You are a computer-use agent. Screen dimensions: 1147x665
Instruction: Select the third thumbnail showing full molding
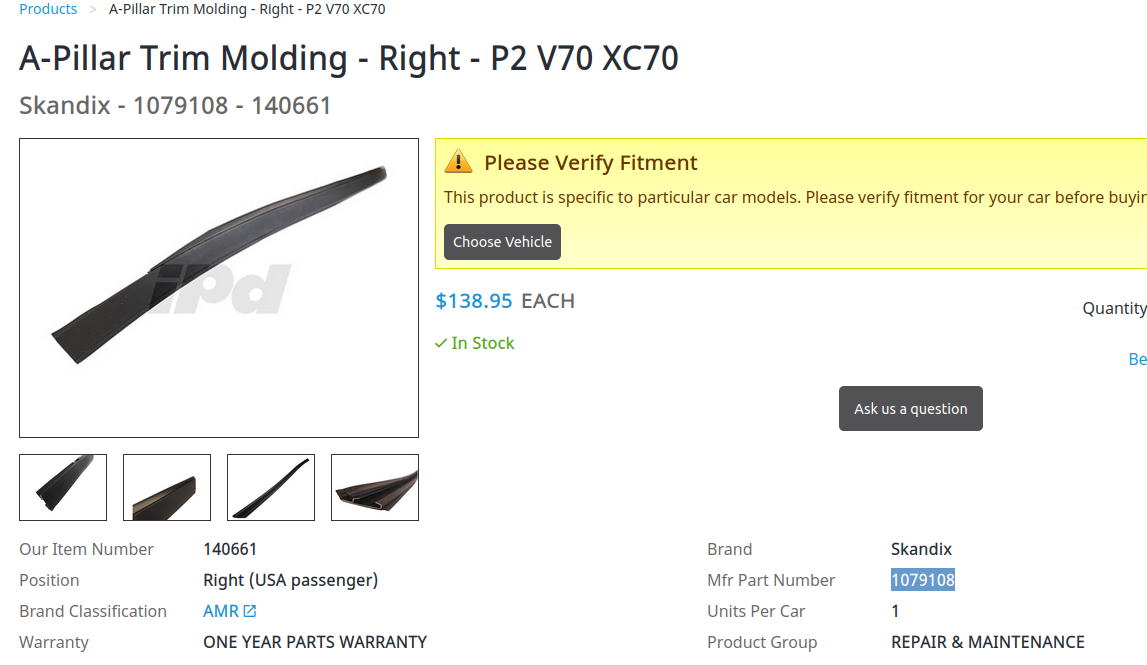271,487
